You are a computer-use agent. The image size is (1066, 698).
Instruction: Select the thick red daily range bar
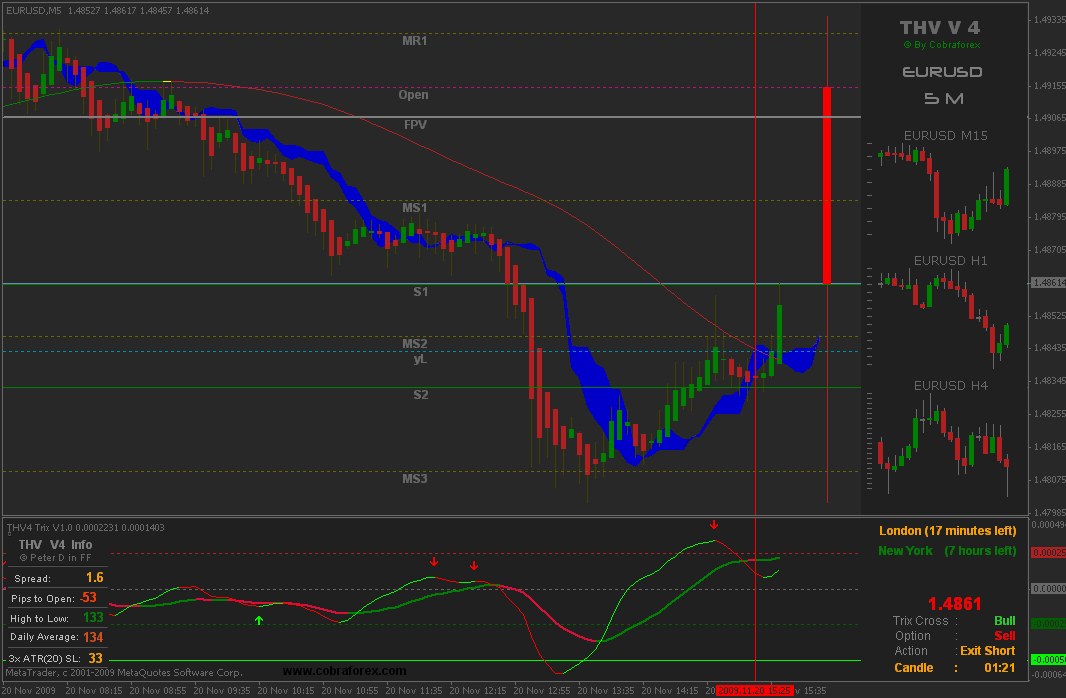point(827,185)
